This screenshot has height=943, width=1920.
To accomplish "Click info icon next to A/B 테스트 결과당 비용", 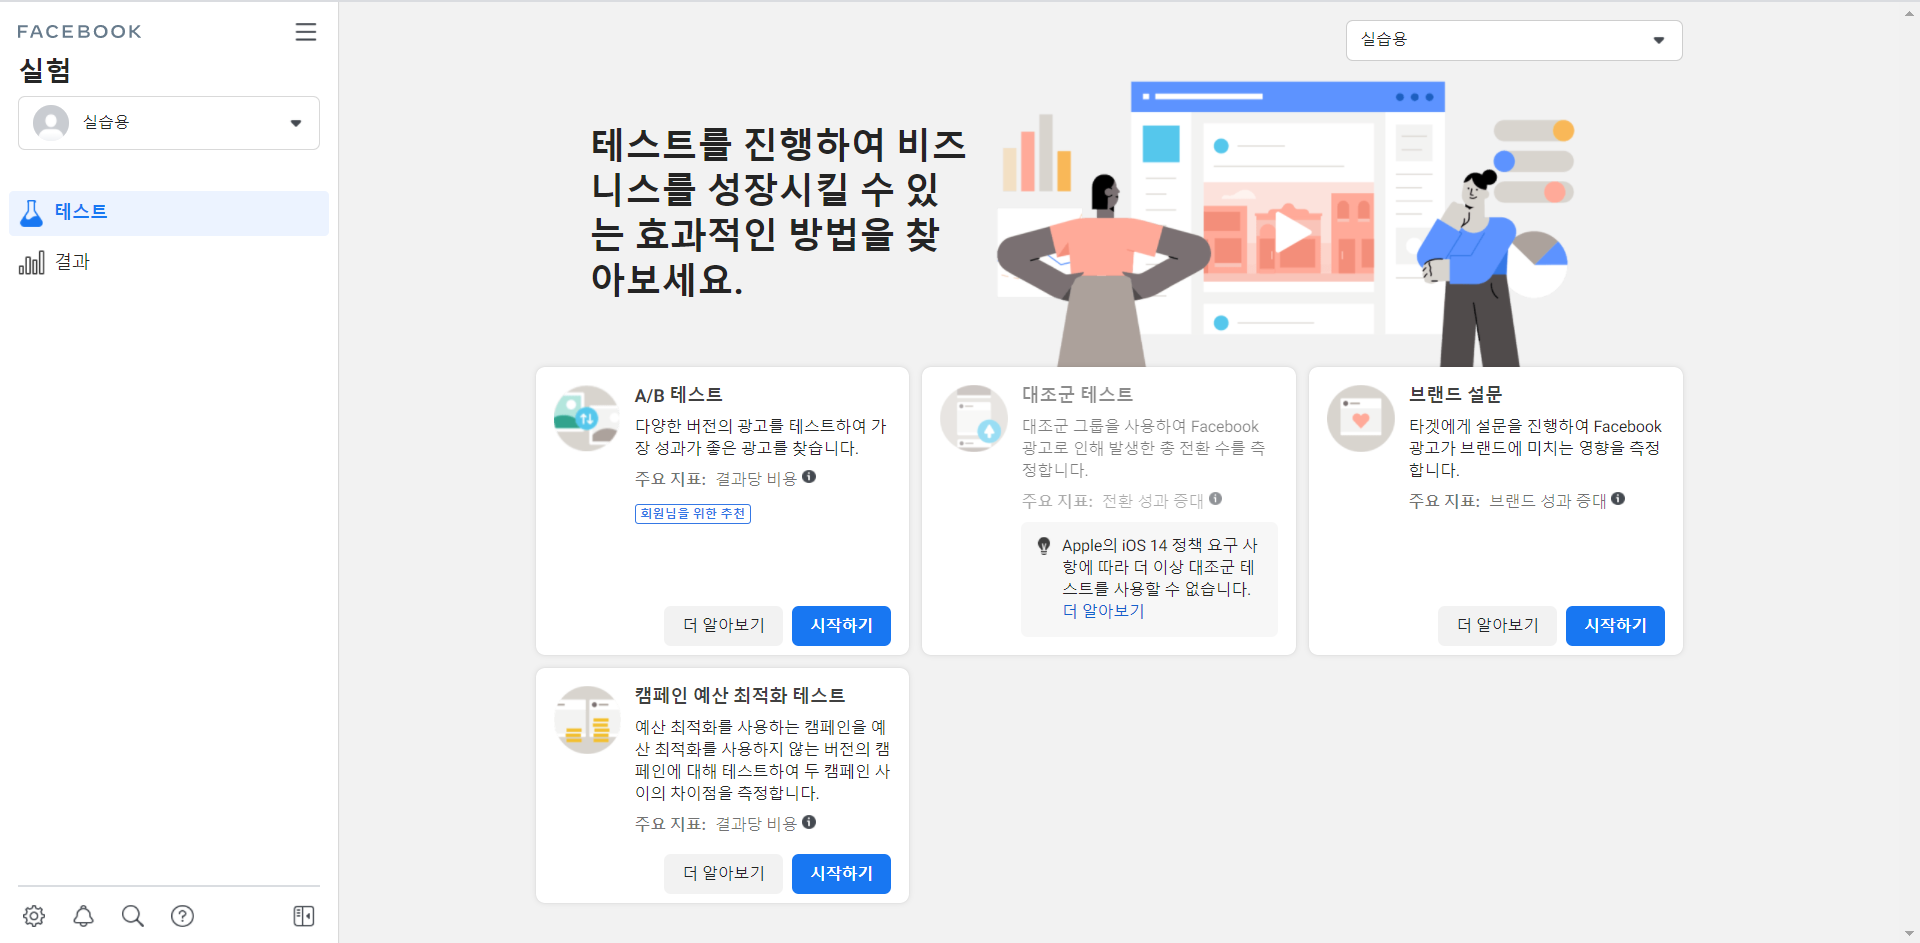I will [809, 477].
